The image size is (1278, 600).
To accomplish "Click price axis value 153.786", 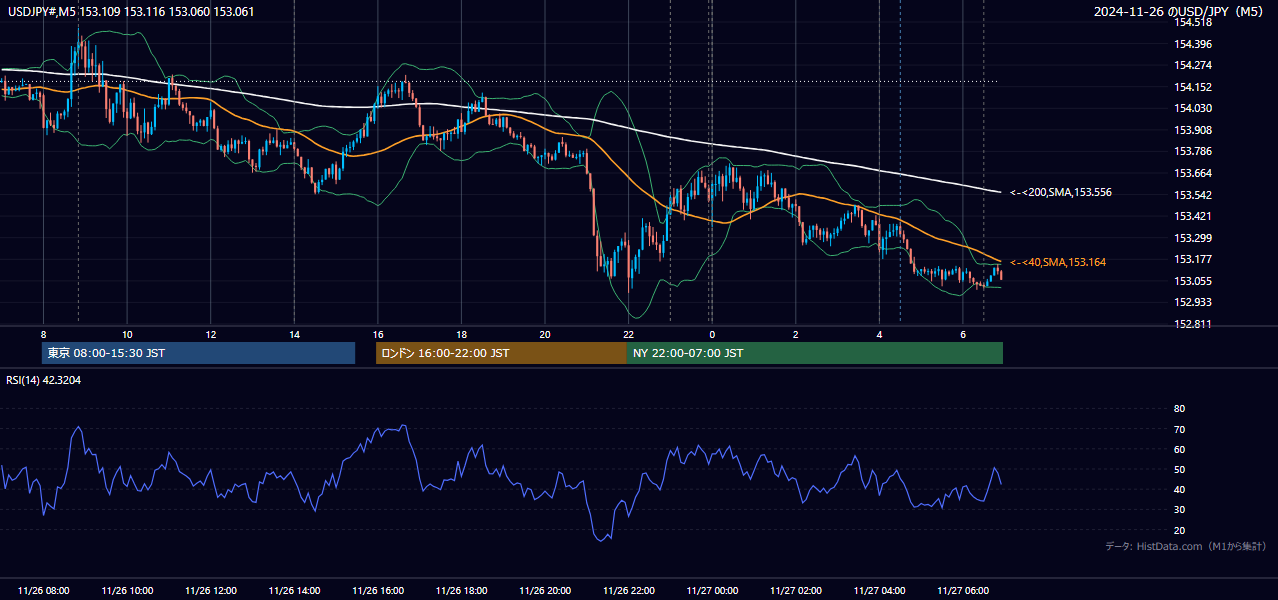I will pyautogui.click(x=1193, y=152).
